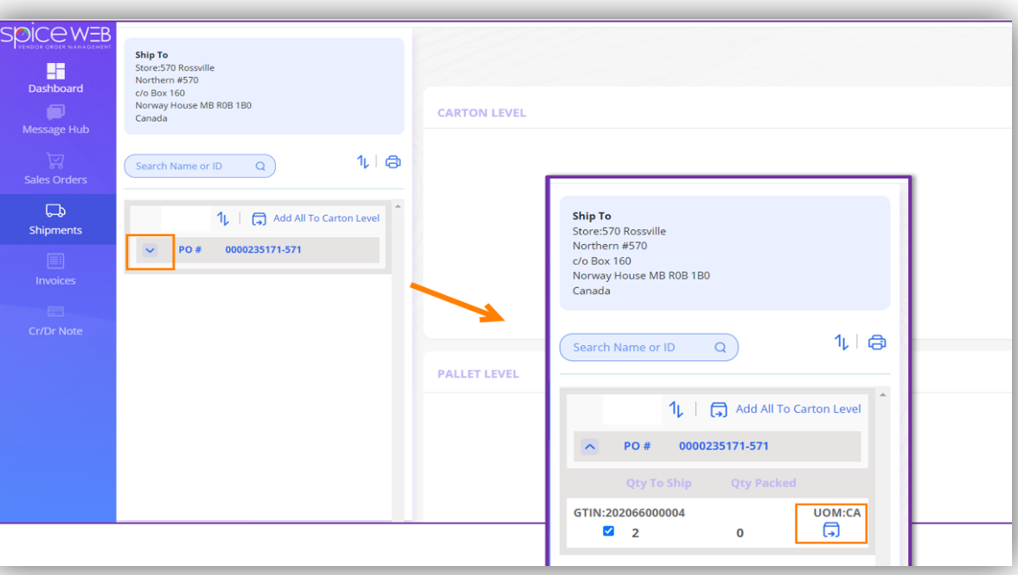Click carton icon beside left Add All To Carton Level
This screenshot has width=1018, height=575.
pyautogui.click(x=259, y=219)
